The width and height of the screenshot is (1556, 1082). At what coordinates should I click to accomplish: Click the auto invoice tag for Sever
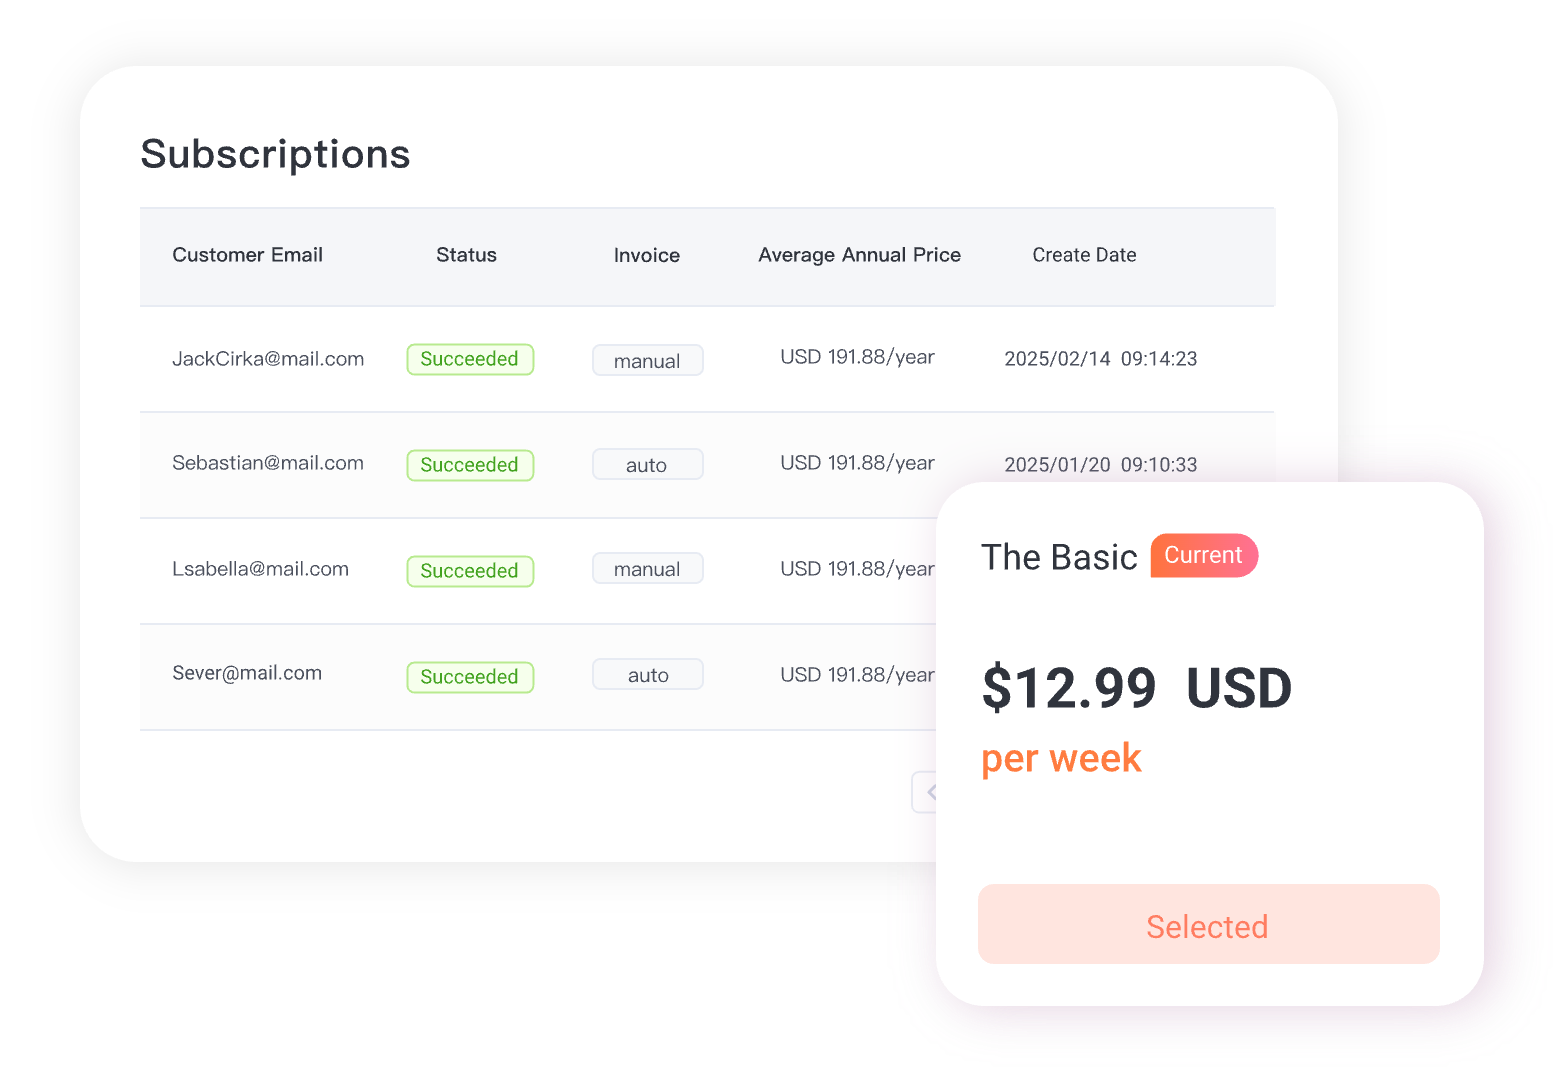pyautogui.click(x=647, y=675)
